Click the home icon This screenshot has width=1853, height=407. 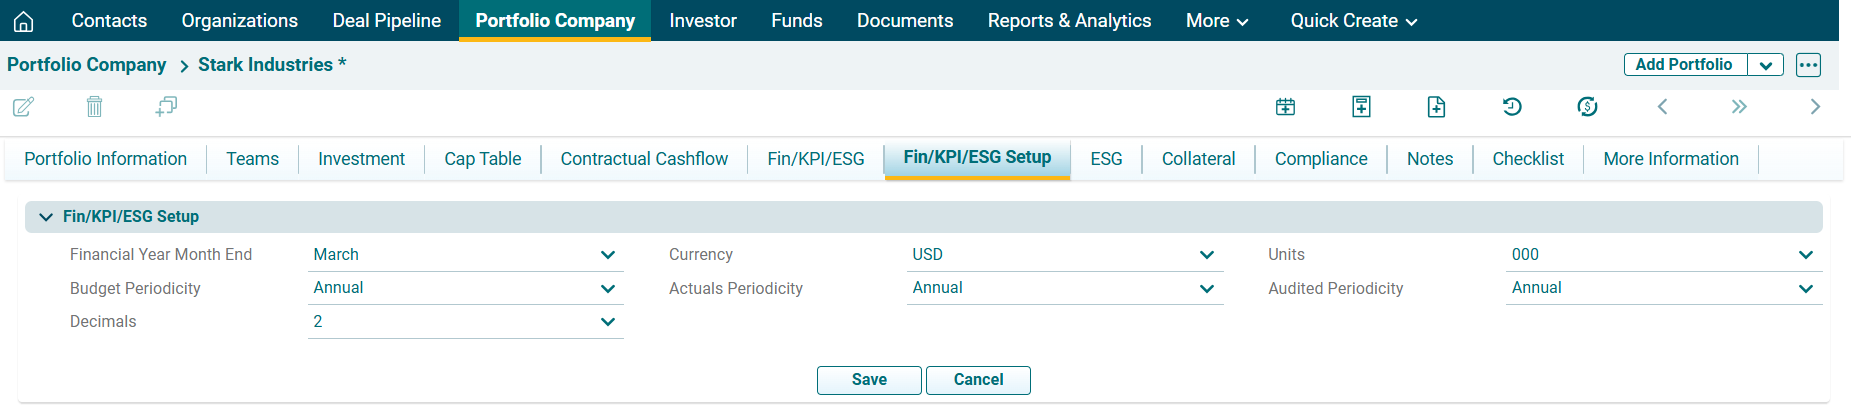[24, 21]
